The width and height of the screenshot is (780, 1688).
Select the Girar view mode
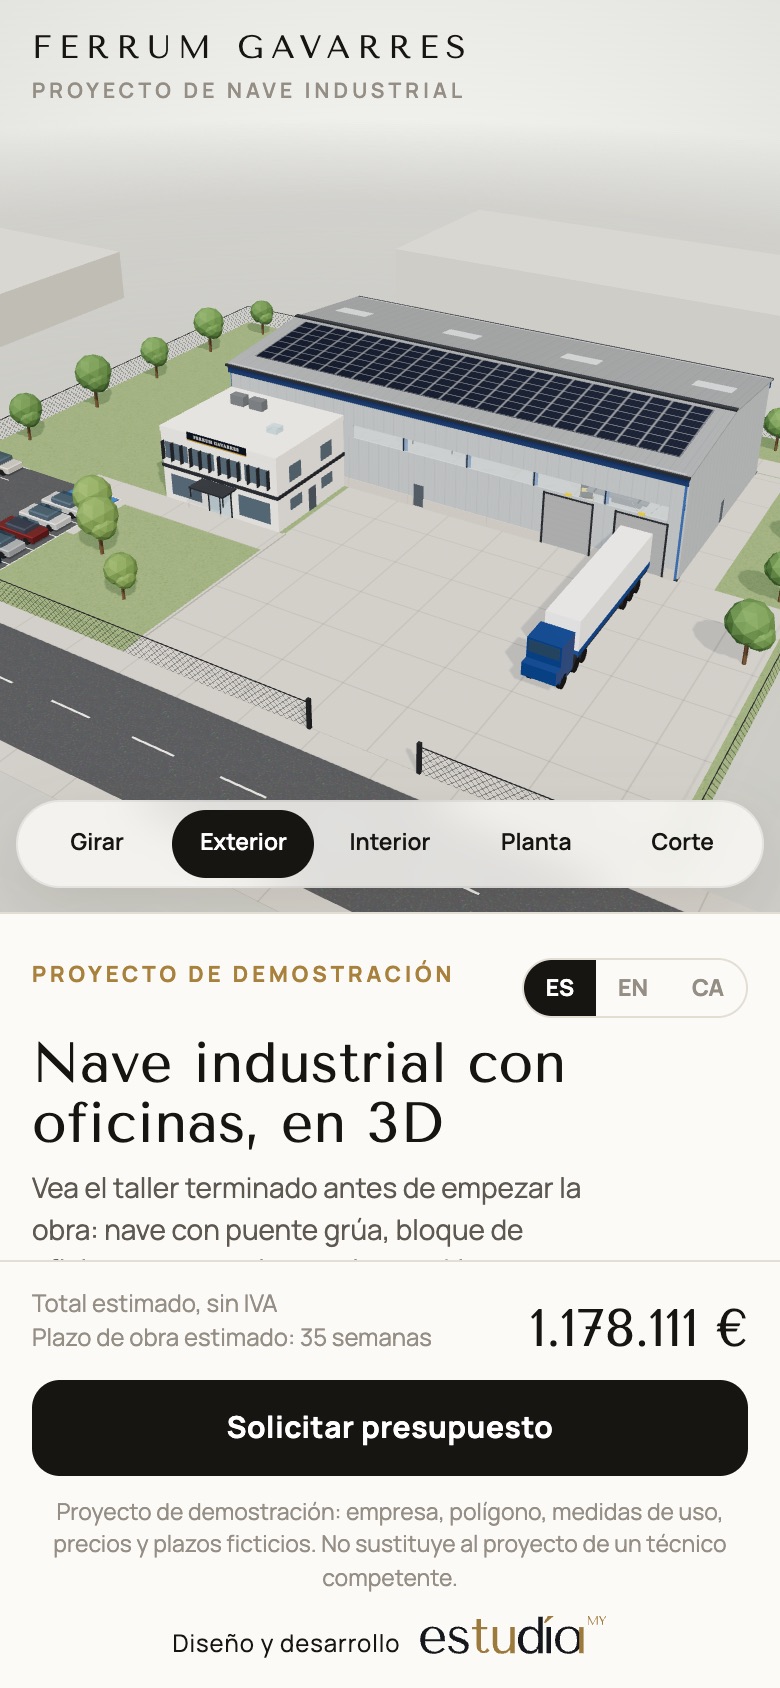(97, 843)
